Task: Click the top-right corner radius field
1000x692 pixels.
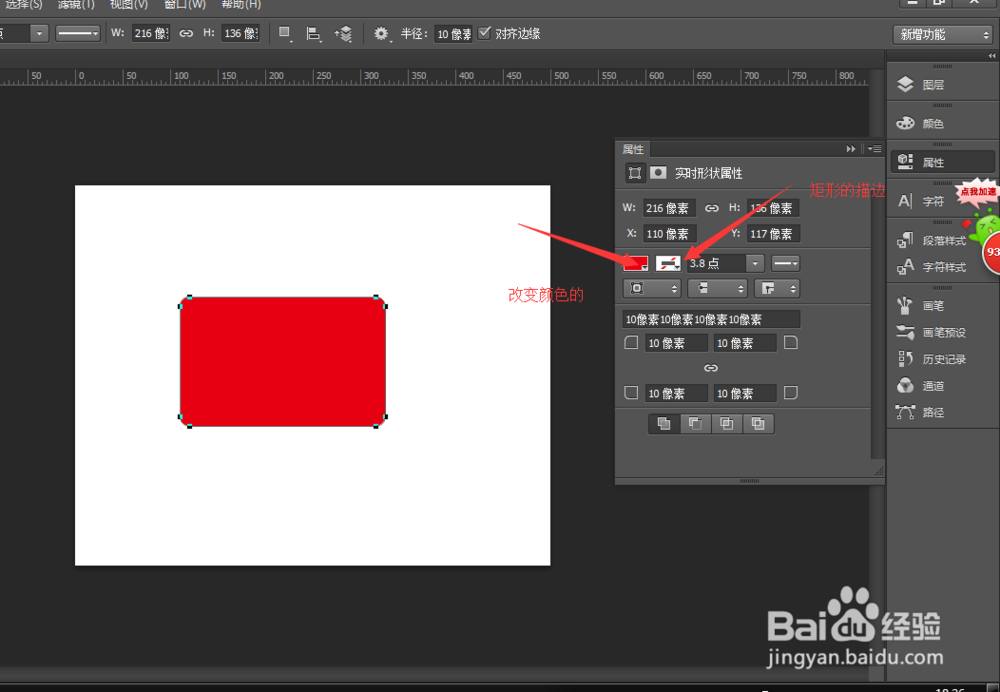Action: point(745,343)
